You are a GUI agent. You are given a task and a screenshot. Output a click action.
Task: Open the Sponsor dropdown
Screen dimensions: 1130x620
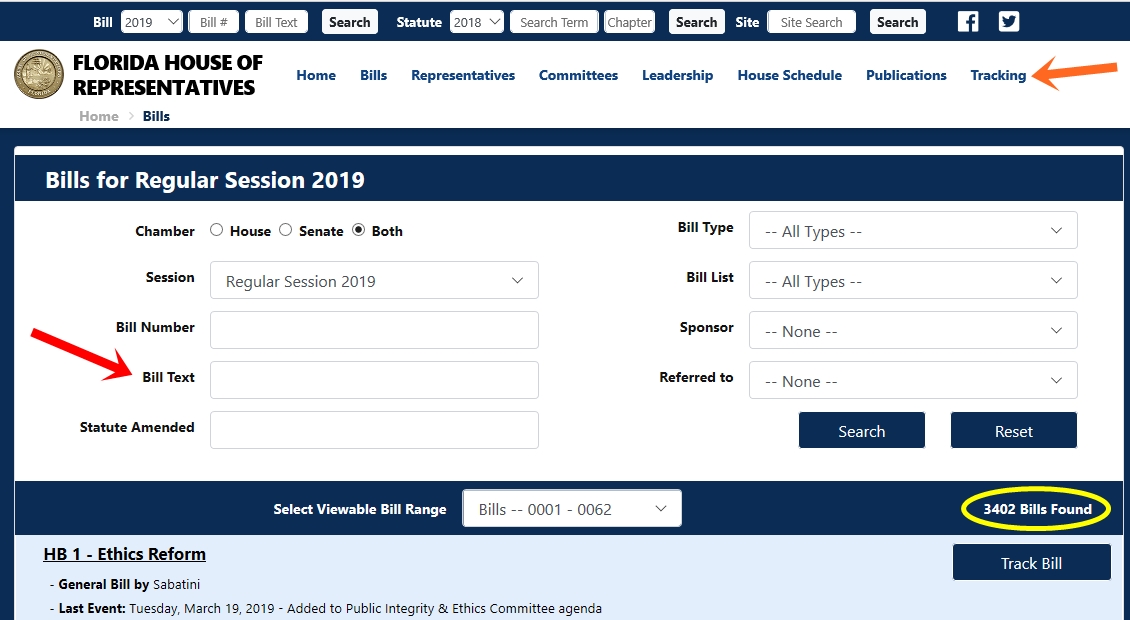coord(913,330)
